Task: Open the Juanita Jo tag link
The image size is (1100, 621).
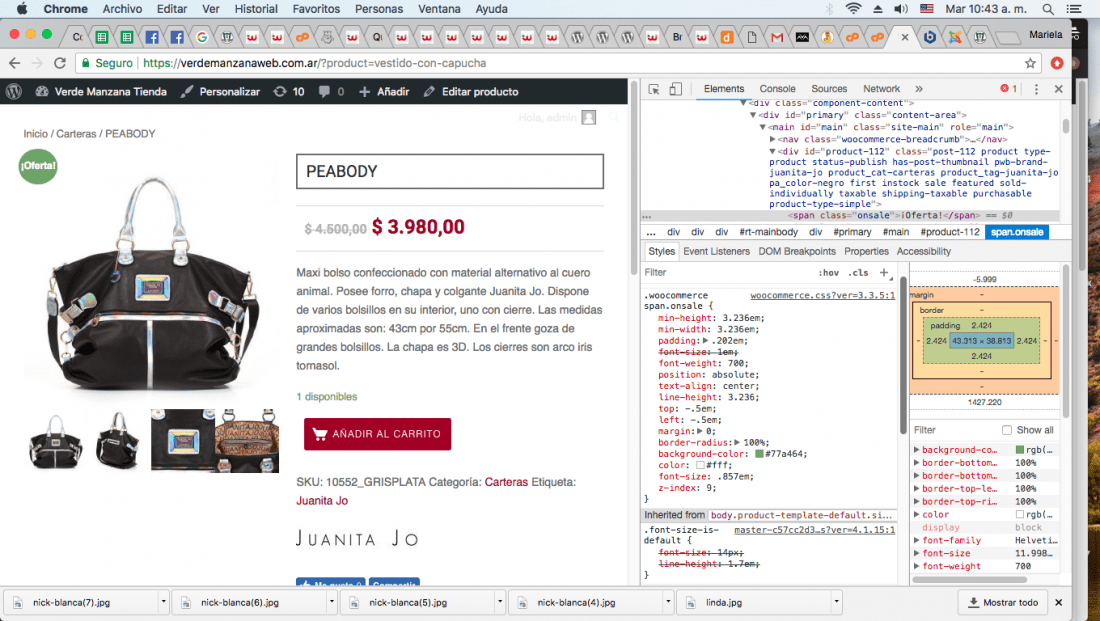Action: (x=322, y=500)
